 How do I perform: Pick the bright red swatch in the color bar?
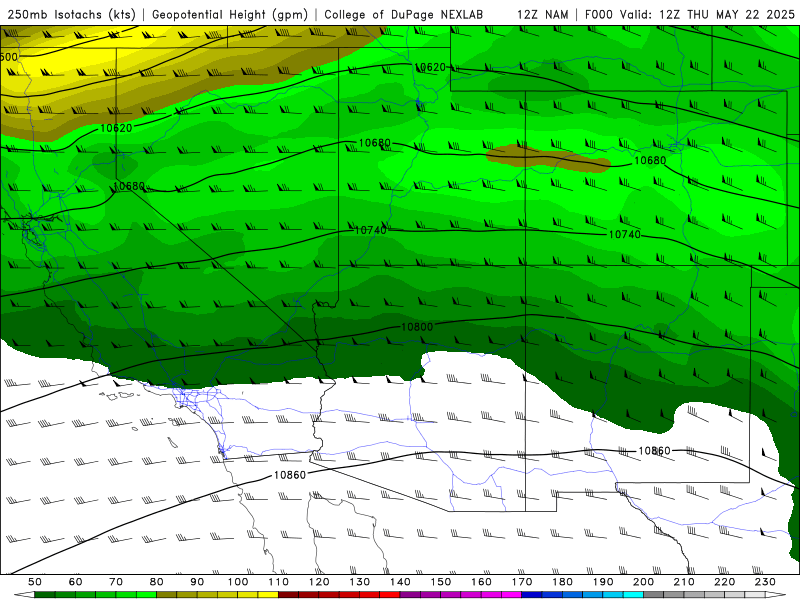pyautogui.click(x=390, y=595)
